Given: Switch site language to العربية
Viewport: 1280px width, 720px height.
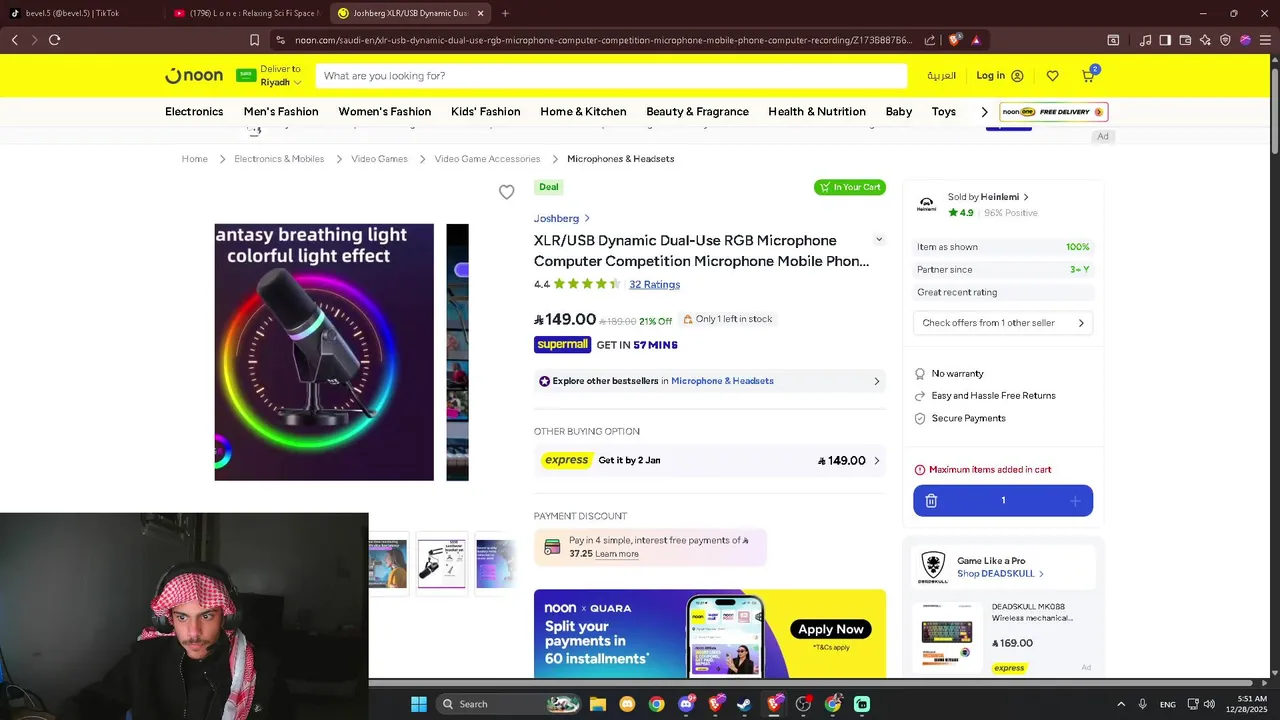Looking at the screenshot, I should [x=941, y=76].
